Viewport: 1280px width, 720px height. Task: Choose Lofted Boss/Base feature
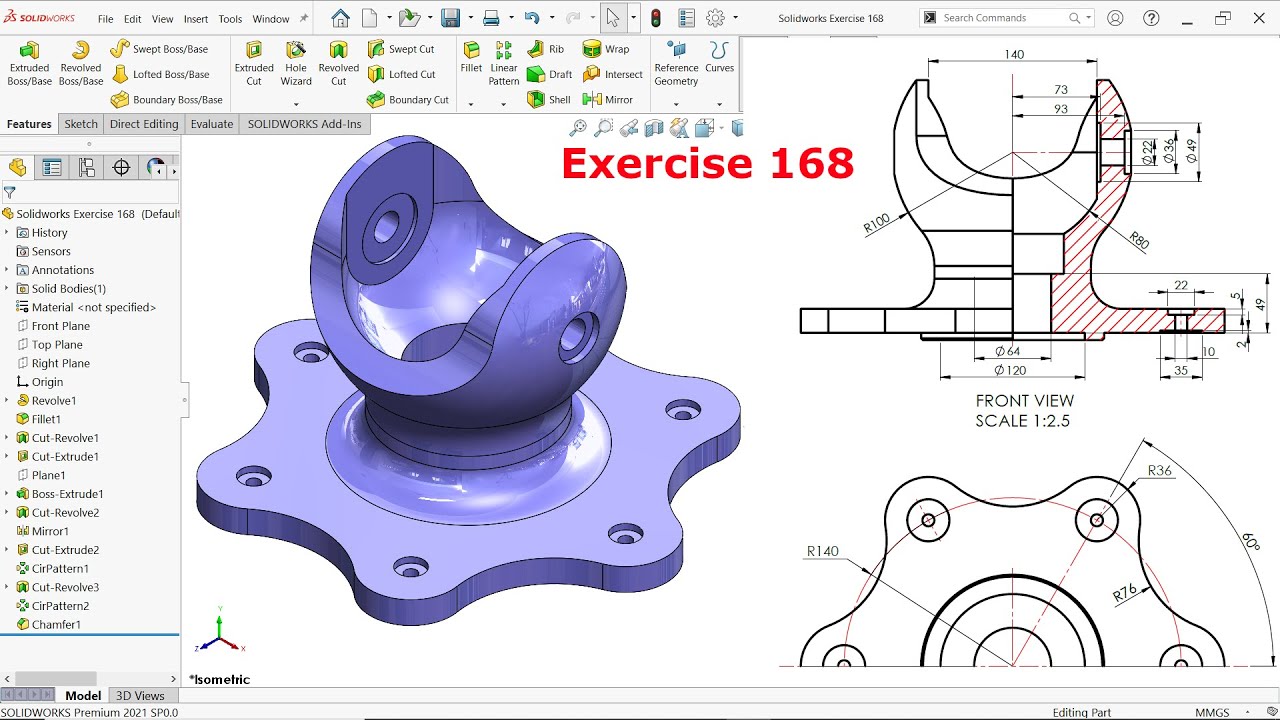[160, 74]
